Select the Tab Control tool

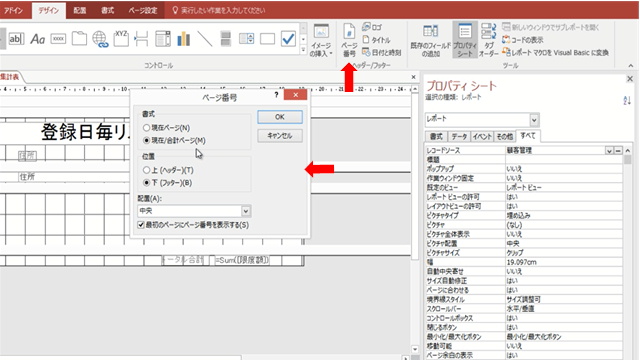79,39
